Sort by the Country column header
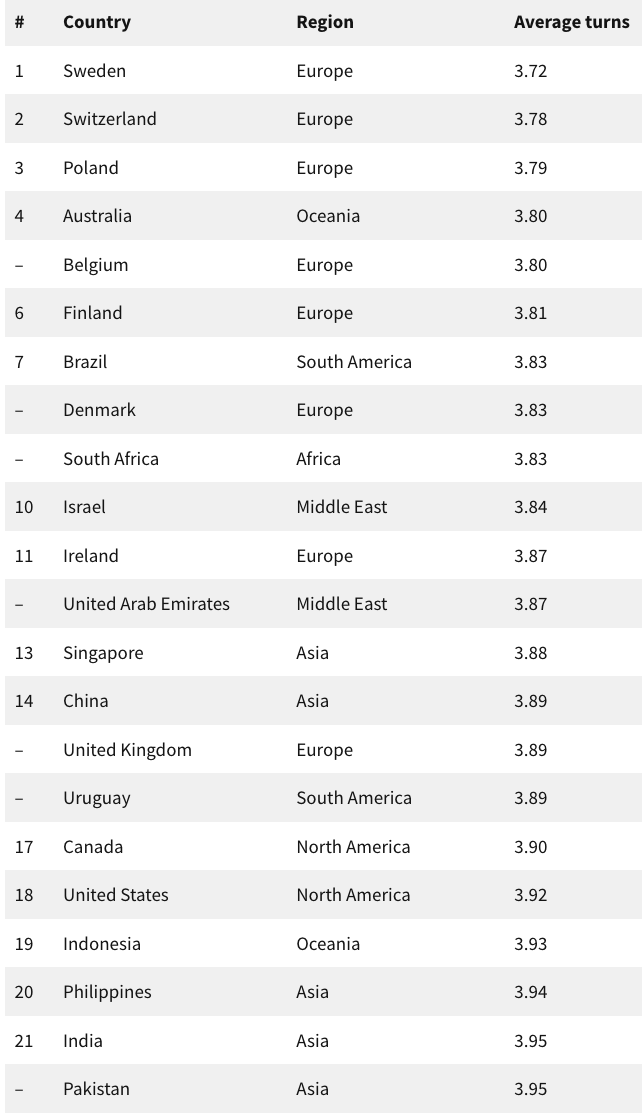Screen dimensions: 642x1116 pyautogui.click(x=97, y=22)
